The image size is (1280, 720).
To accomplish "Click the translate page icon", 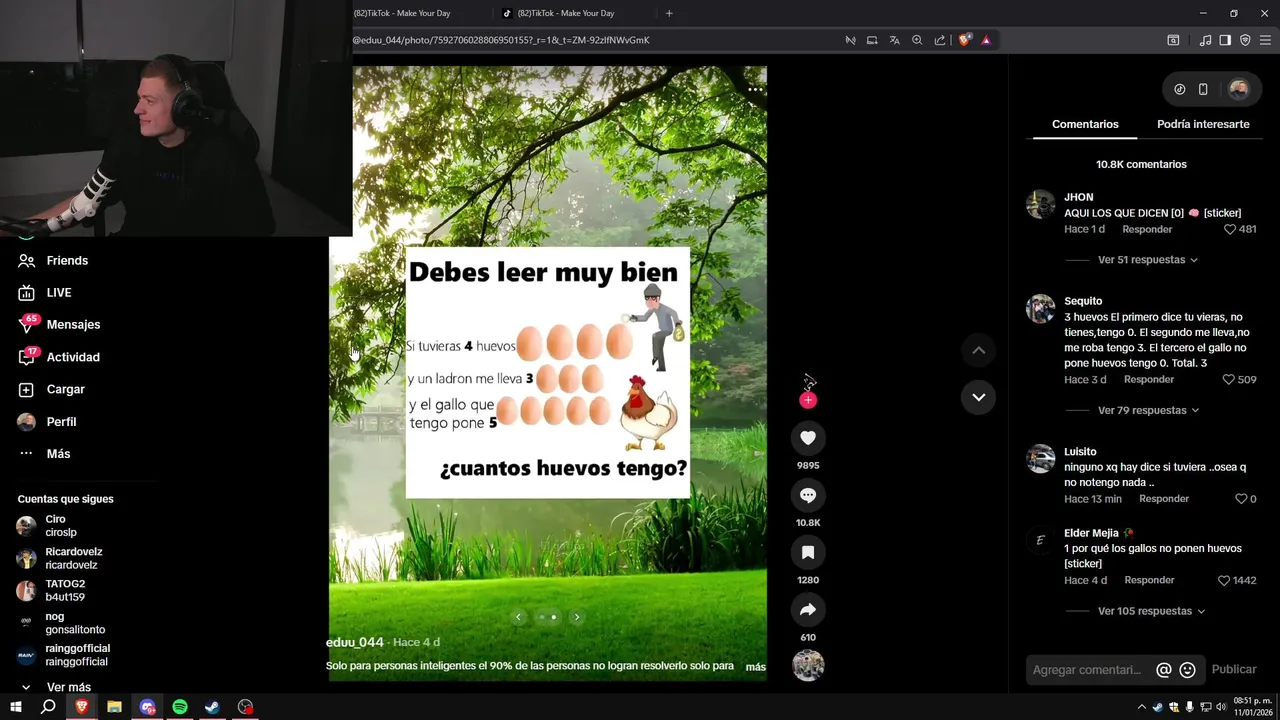I will (x=894, y=40).
